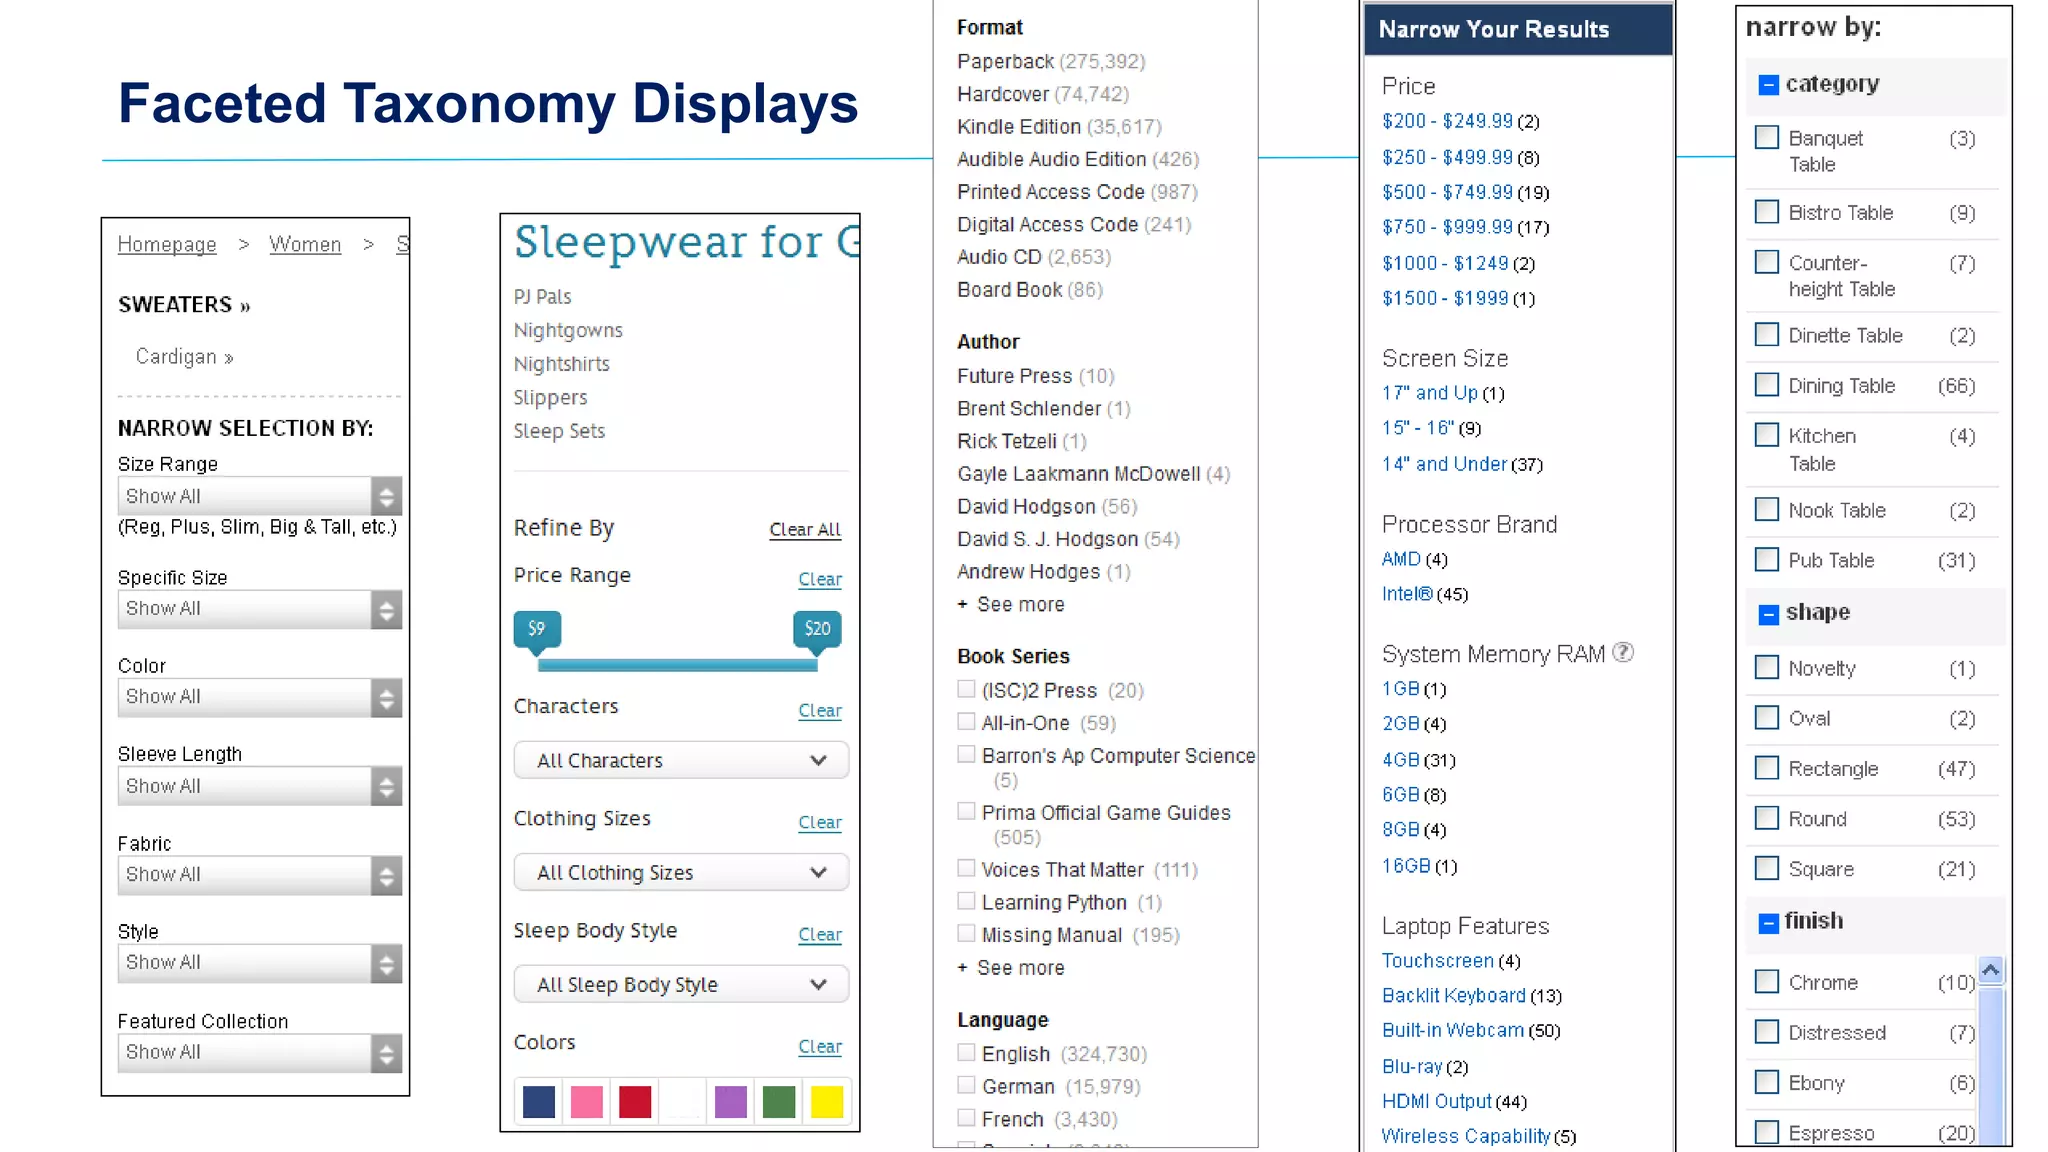Check the (ISC)2 Press series checkbox
2048x1152 pixels.
point(966,688)
